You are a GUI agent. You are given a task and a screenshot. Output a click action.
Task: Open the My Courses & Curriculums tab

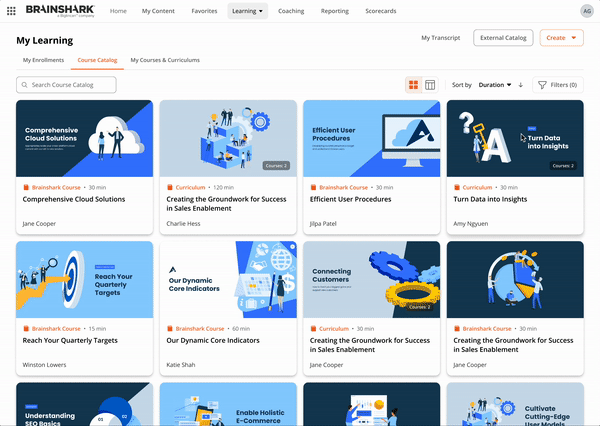165,60
